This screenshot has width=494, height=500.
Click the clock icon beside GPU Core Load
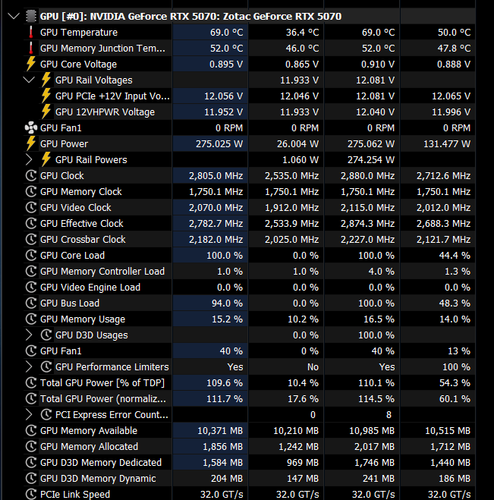31,255
